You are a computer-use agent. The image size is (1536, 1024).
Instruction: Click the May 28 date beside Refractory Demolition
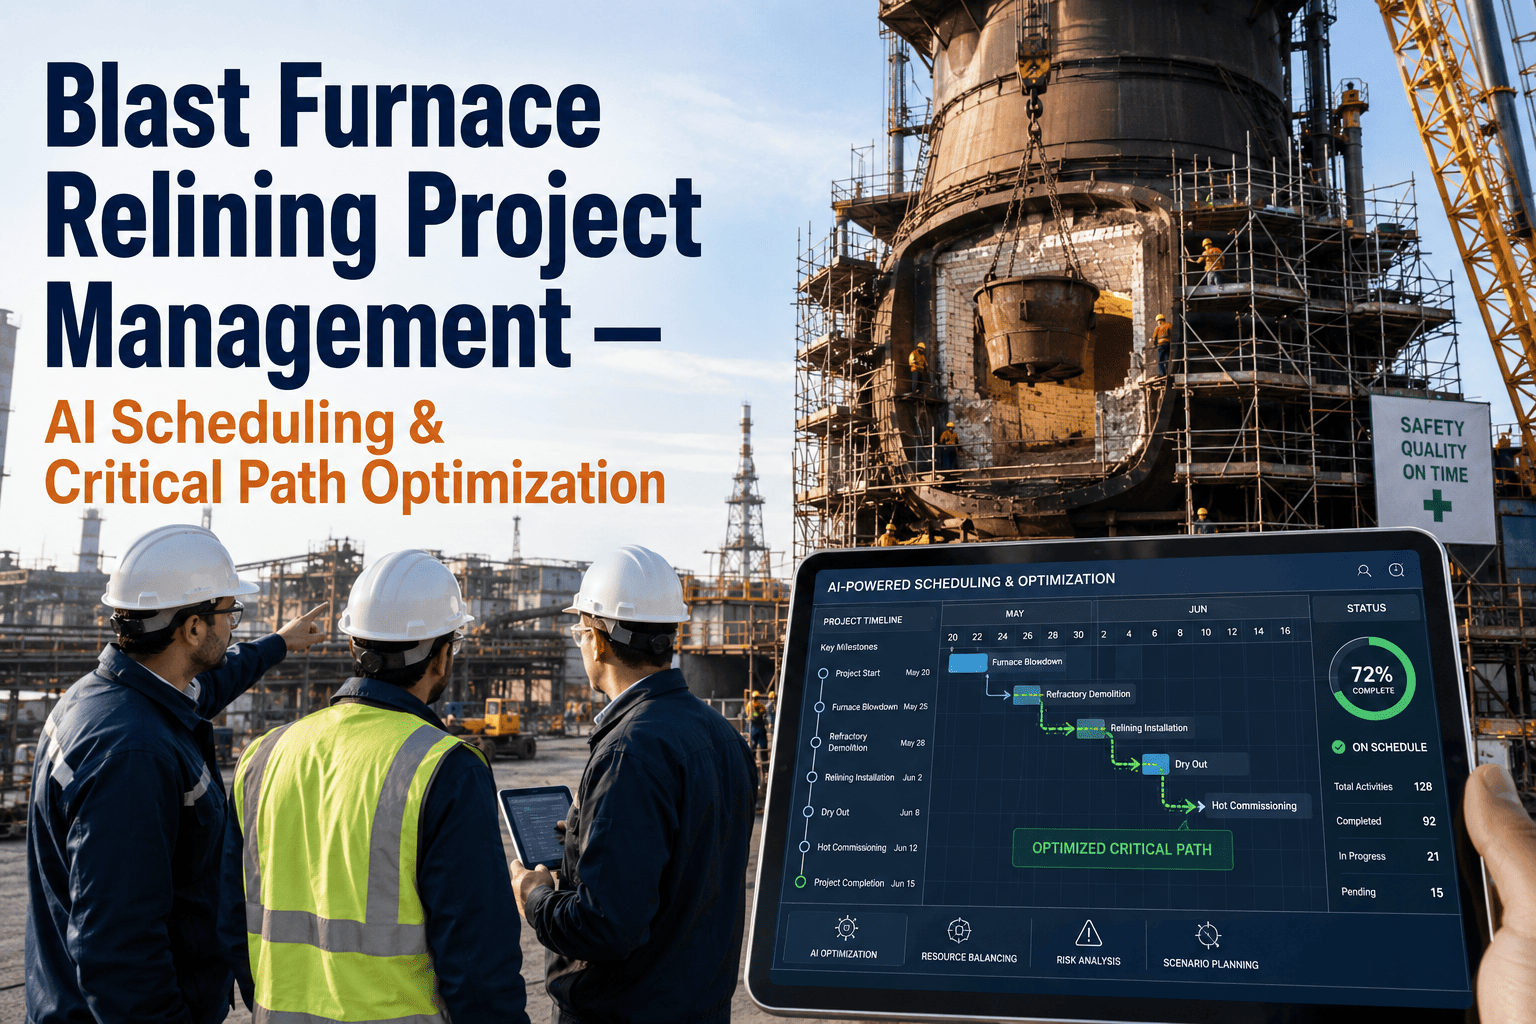(912, 743)
